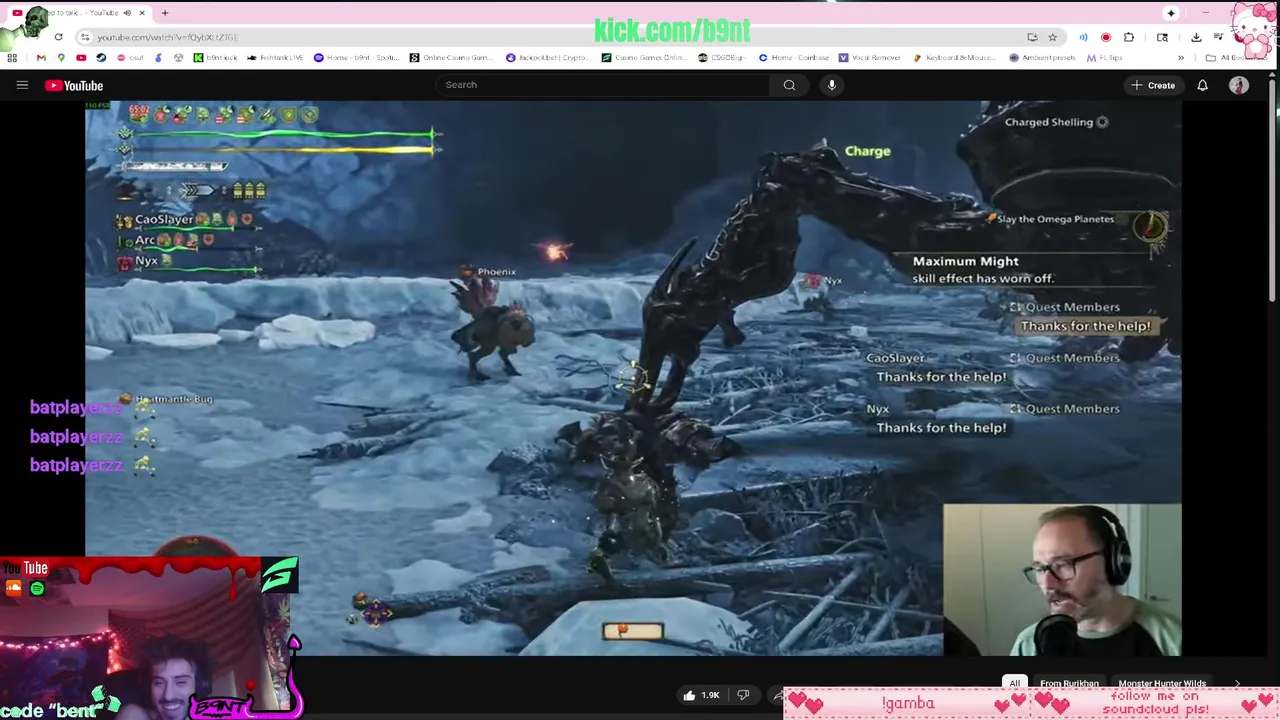Screen dimensions: 1280x720
Task: Open the b9nt kick bookmark
Action: [x=215, y=58]
